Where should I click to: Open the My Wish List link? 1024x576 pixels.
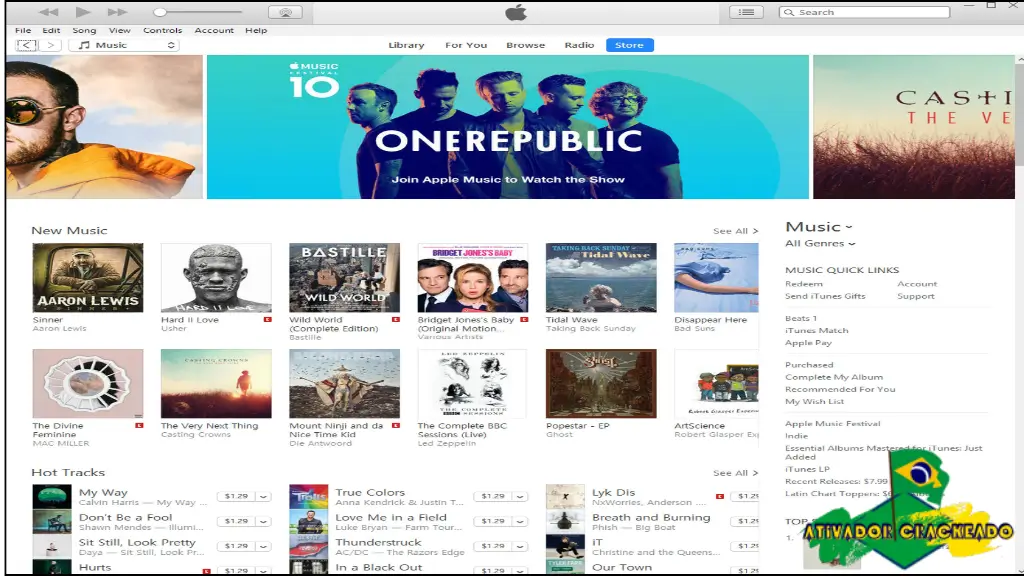814,401
